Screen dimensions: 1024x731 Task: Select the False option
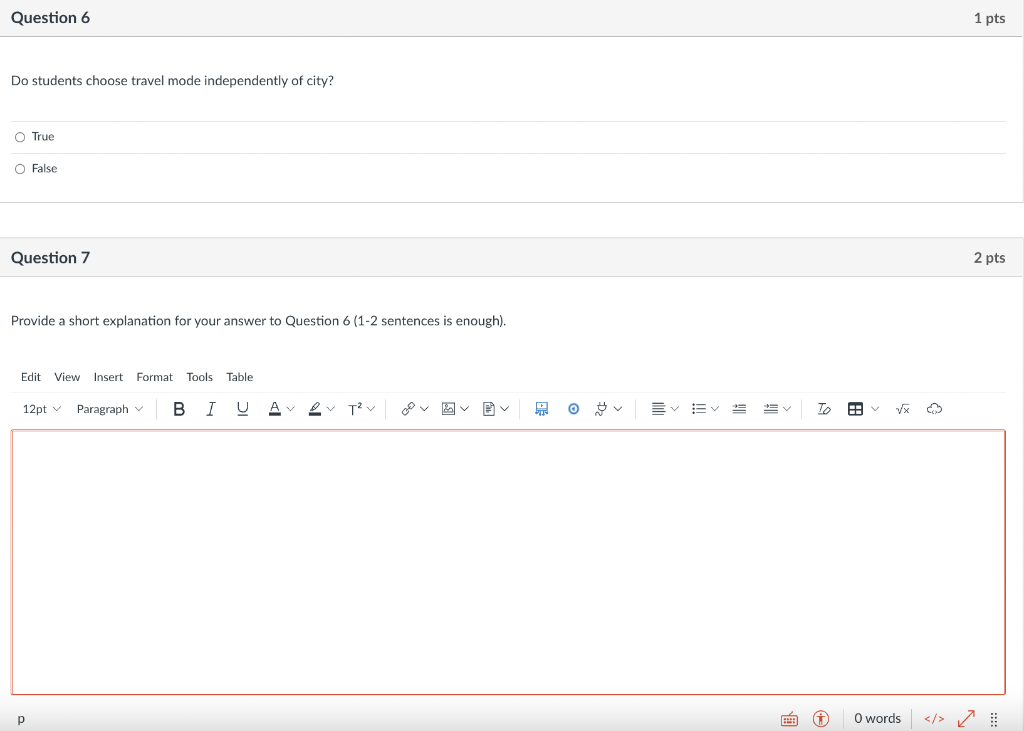[20, 168]
